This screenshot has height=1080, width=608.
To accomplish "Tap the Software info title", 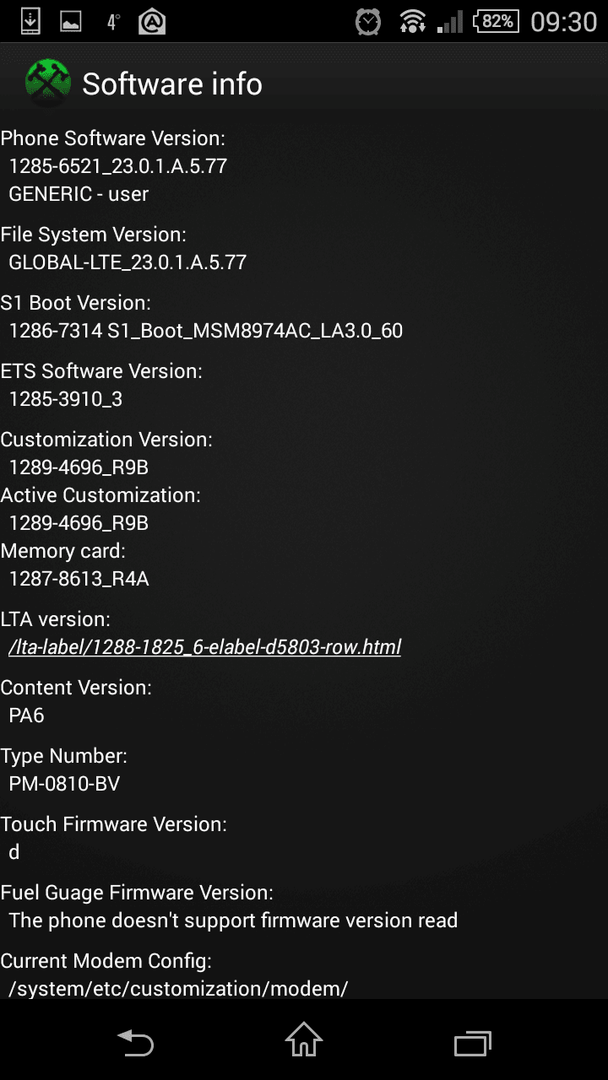I will (172, 84).
